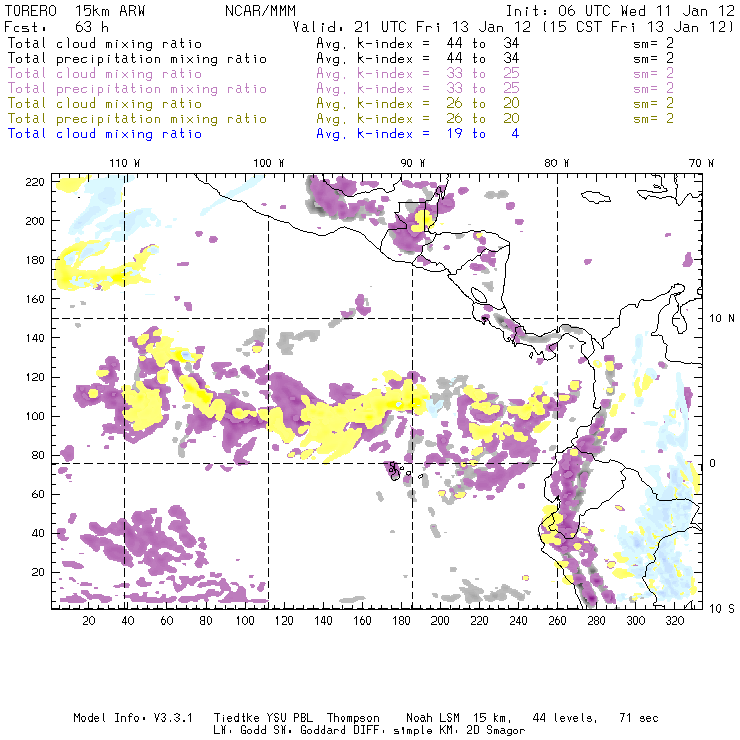This screenshot has height=740, width=740.
Task: Select the pink "Total cloud mixing ratio" legend line
Action: point(105,74)
